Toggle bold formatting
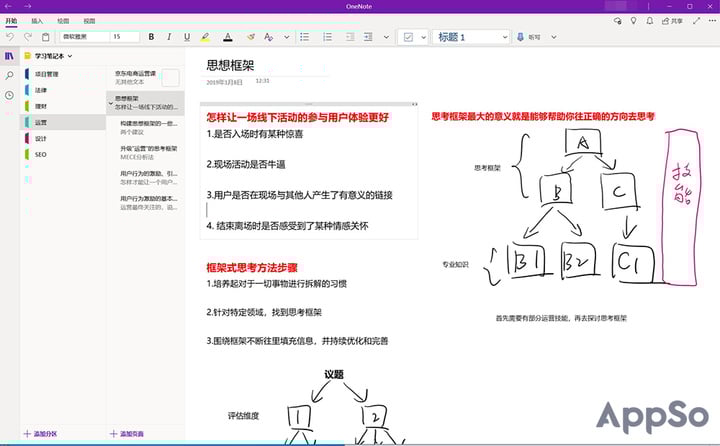 (x=151, y=37)
